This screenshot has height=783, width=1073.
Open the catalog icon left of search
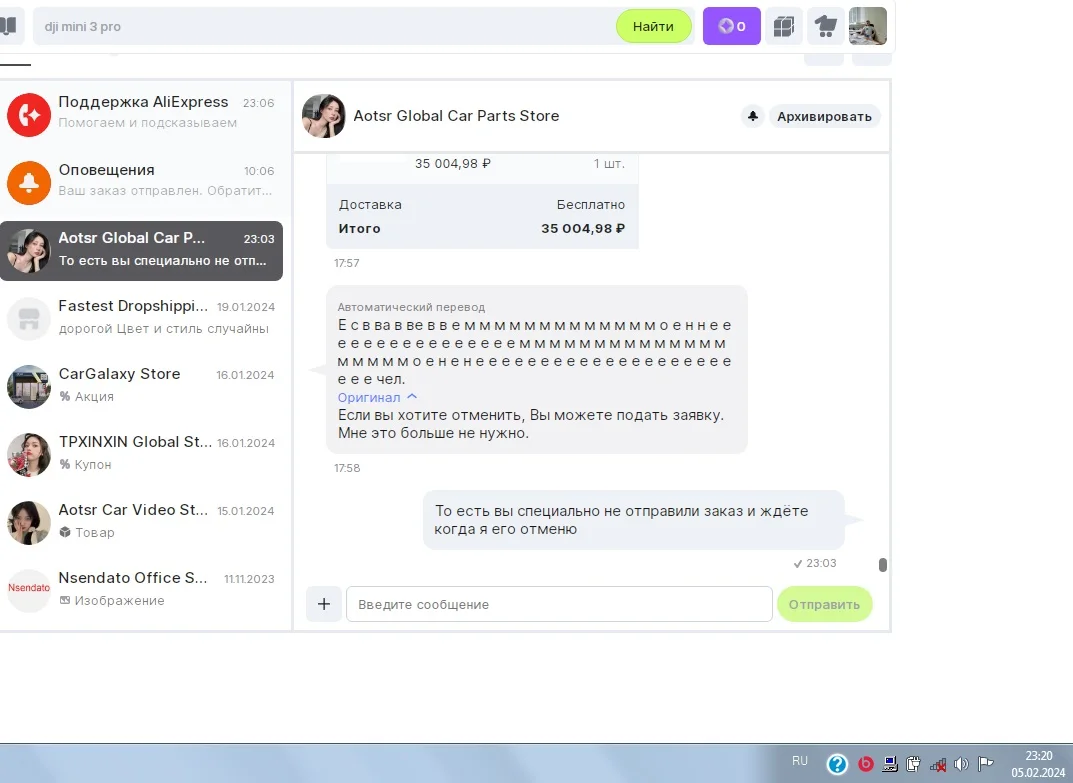point(8,26)
